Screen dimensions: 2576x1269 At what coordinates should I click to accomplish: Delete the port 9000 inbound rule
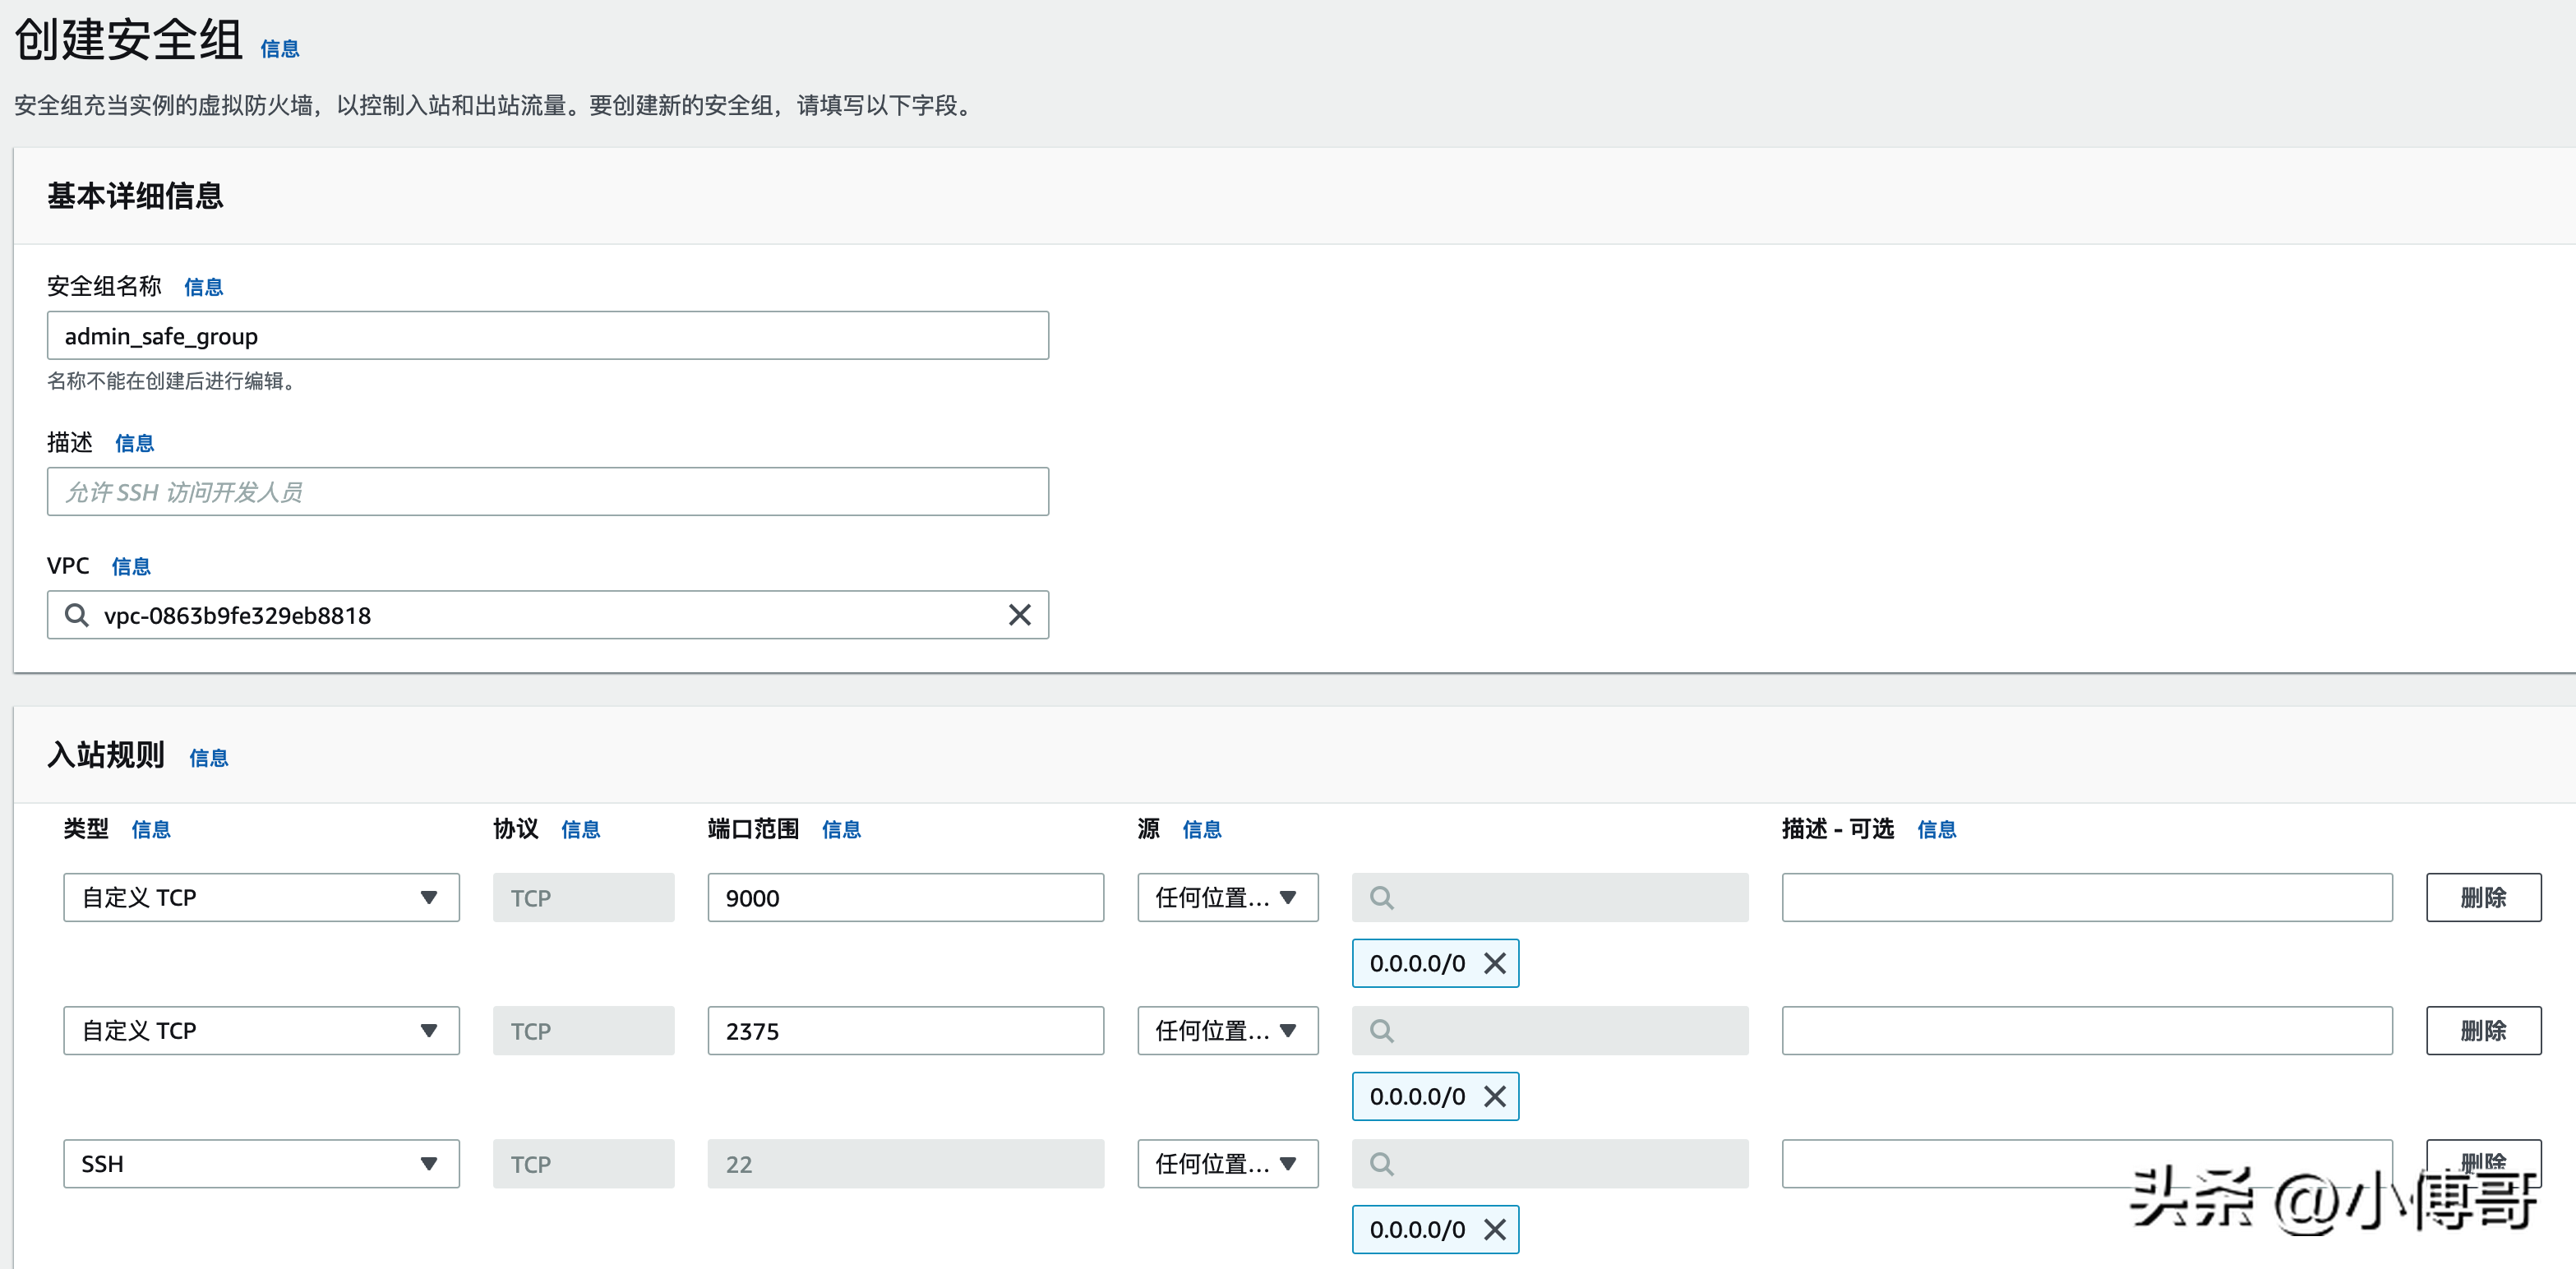pos(2482,897)
